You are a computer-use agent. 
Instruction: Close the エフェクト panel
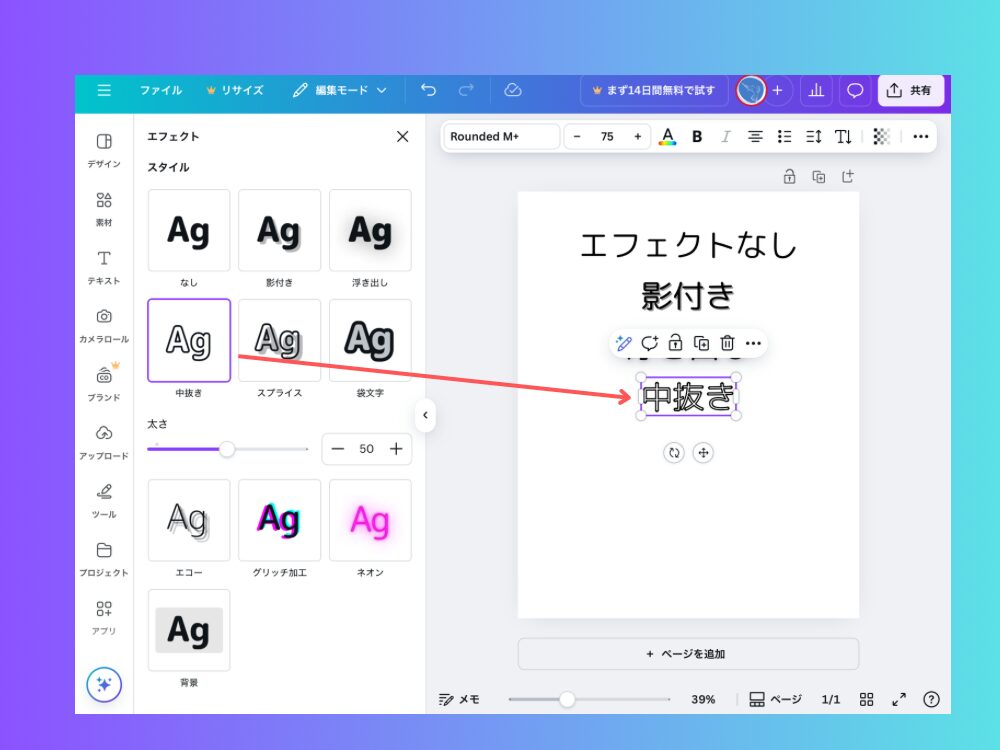pyautogui.click(x=402, y=136)
